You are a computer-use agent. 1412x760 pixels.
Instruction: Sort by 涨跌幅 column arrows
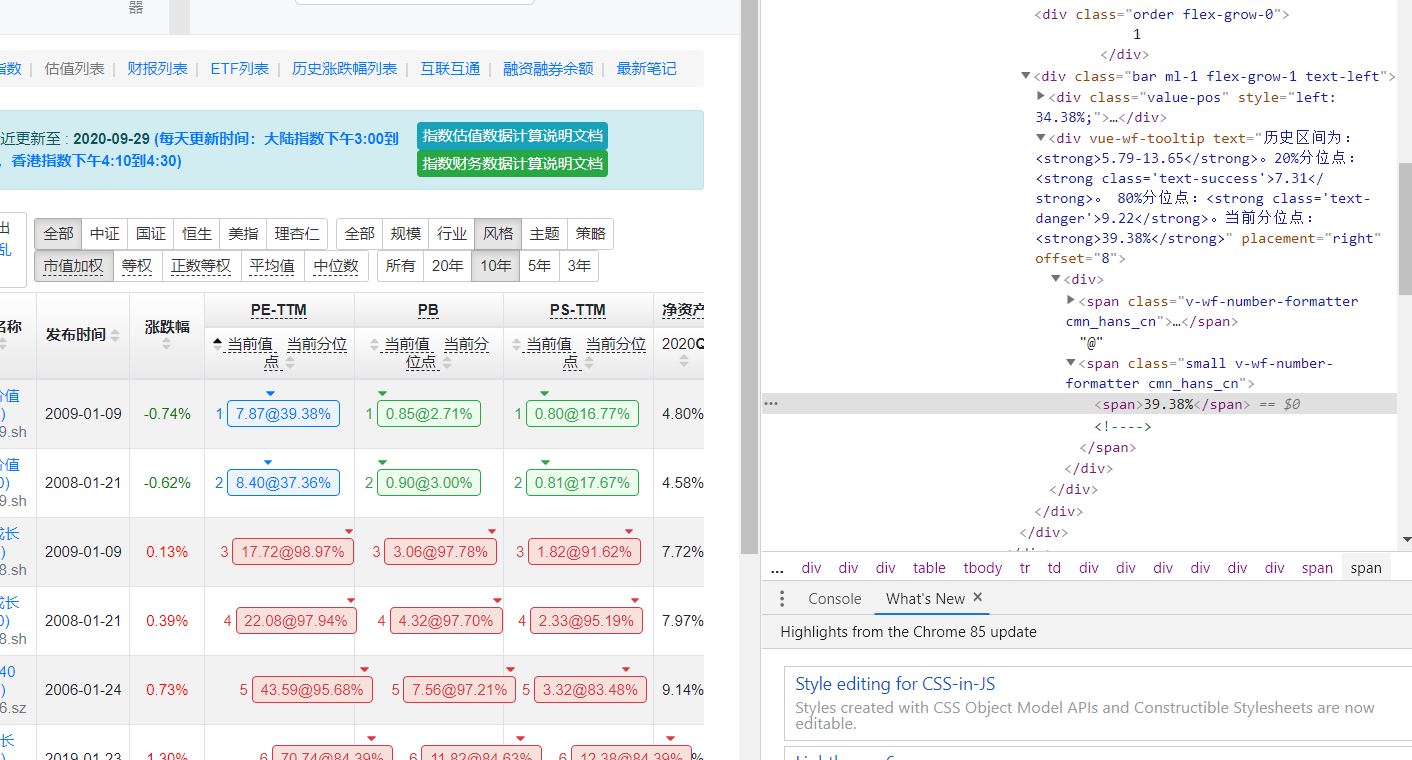[x=167, y=343]
